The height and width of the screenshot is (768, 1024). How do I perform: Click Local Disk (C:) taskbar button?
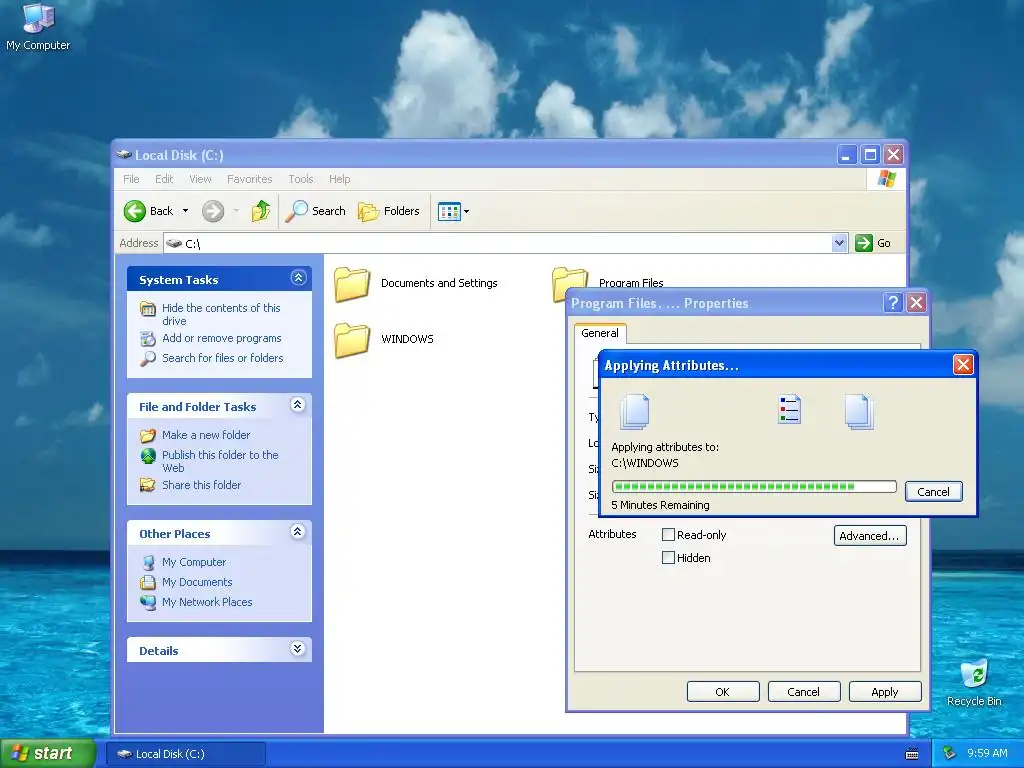click(x=185, y=754)
